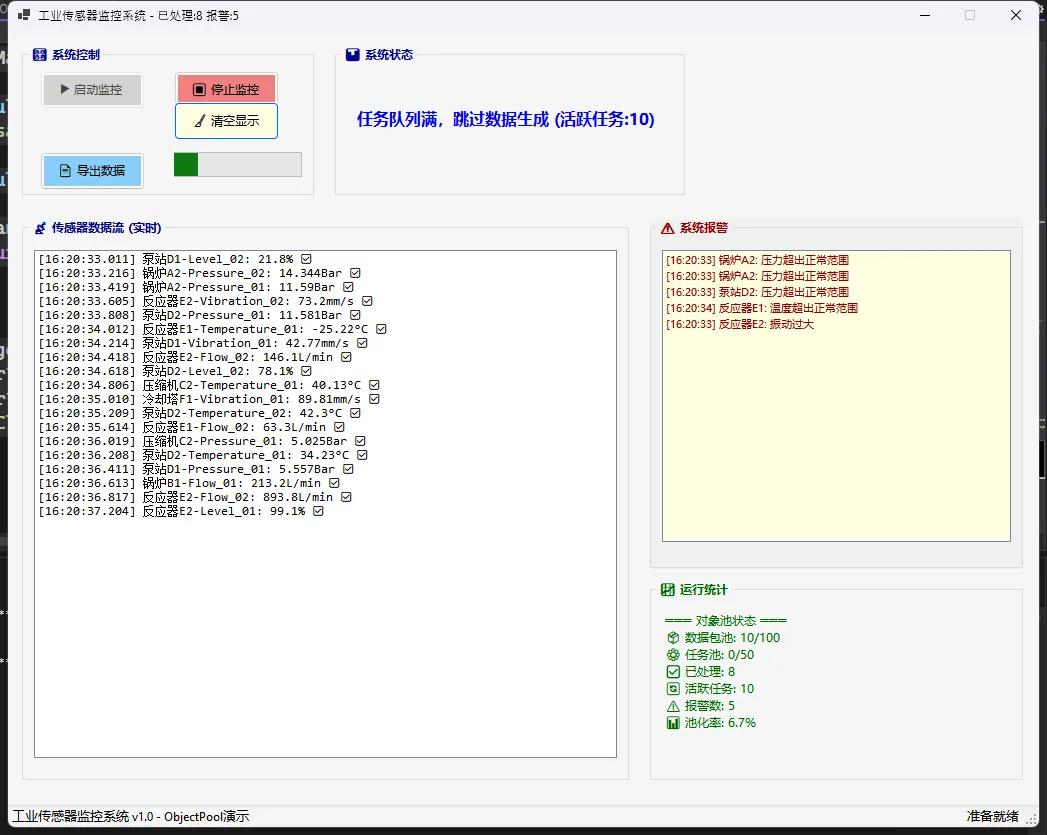Image resolution: width=1047 pixels, height=835 pixels.
Task: Click checkmark on 压缩机C2-Temperature_01 row
Action: (x=375, y=385)
